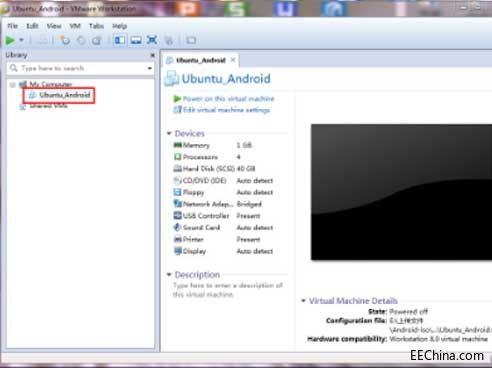Collapse the My Computer tree node

point(13,84)
